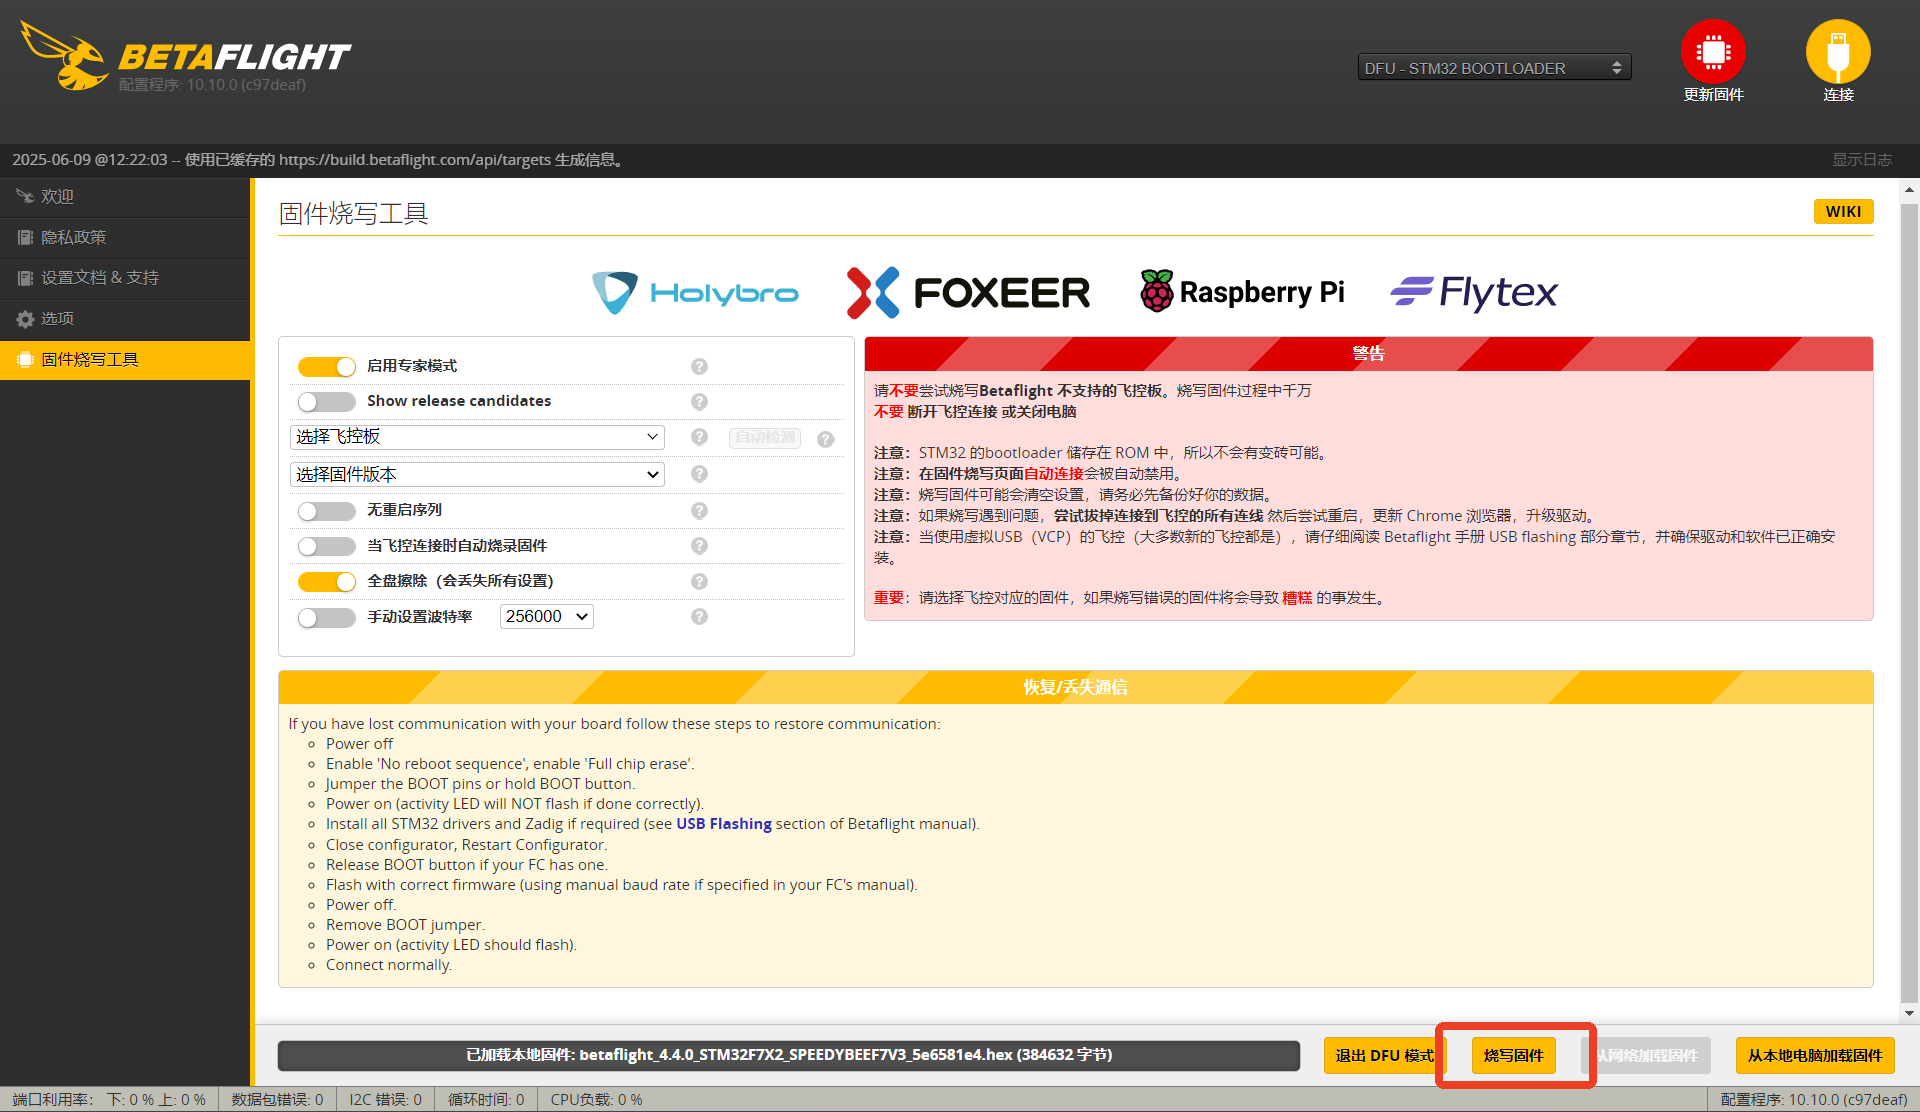Click the 恢复/丢失通信 panel header

pos(1076,688)
